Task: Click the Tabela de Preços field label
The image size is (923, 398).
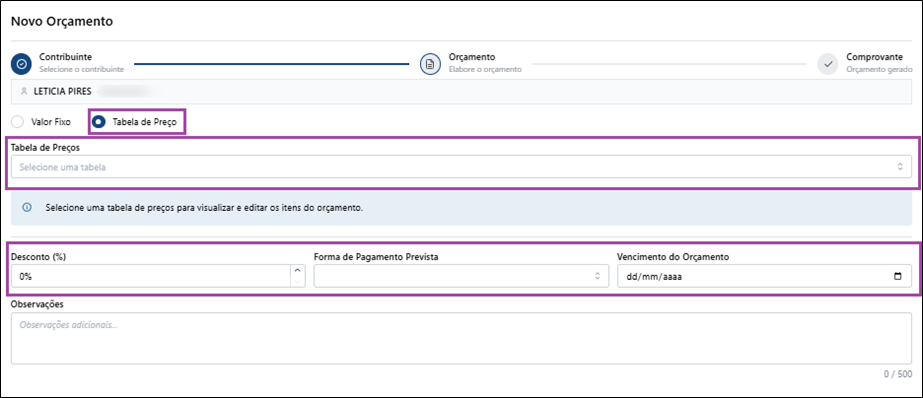Action: tap(45, 147)
